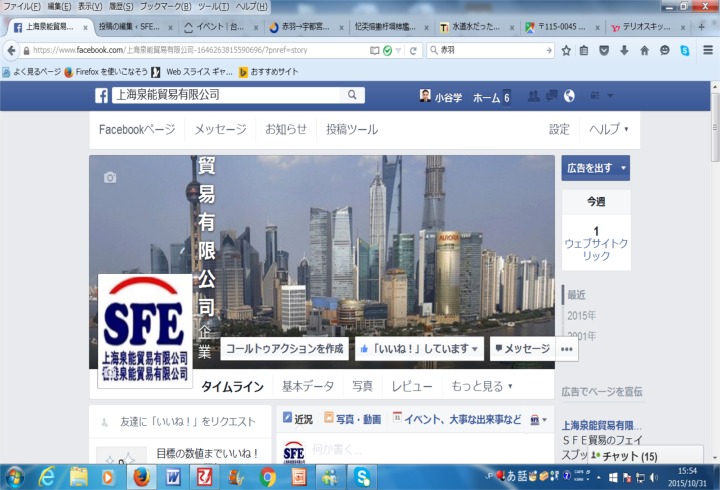Image resolution: width=720 pixels, height=490 pixels.
Task: Click the Facebook logo icon in blue bar
Action: coord(101,96)
